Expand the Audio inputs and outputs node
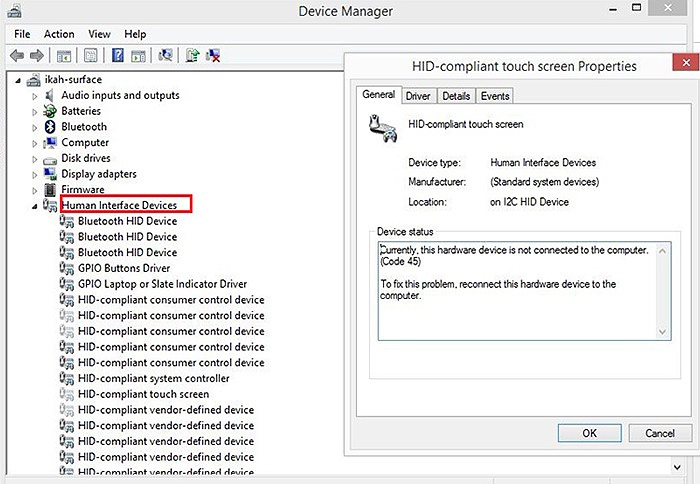The image size is (700, 484). point(35,96)
